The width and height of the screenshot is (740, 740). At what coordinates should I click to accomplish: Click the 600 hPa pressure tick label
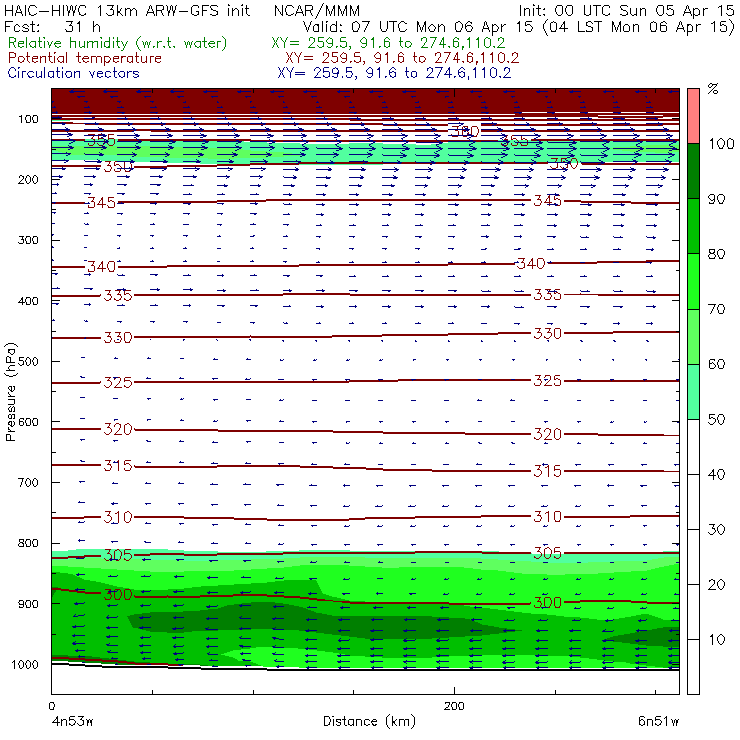point(28,422)
